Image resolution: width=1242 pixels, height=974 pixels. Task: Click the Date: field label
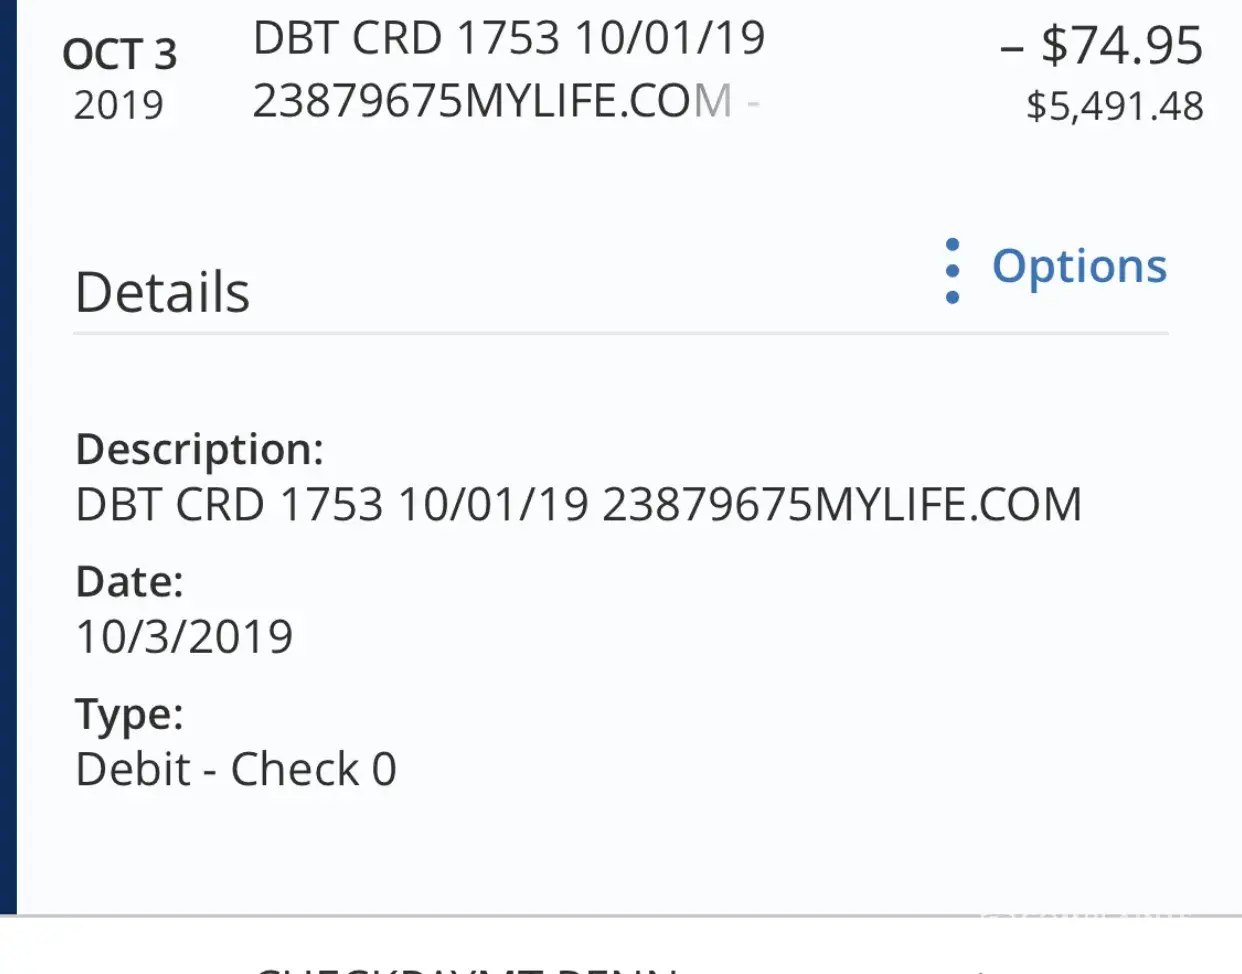[129, 581]
